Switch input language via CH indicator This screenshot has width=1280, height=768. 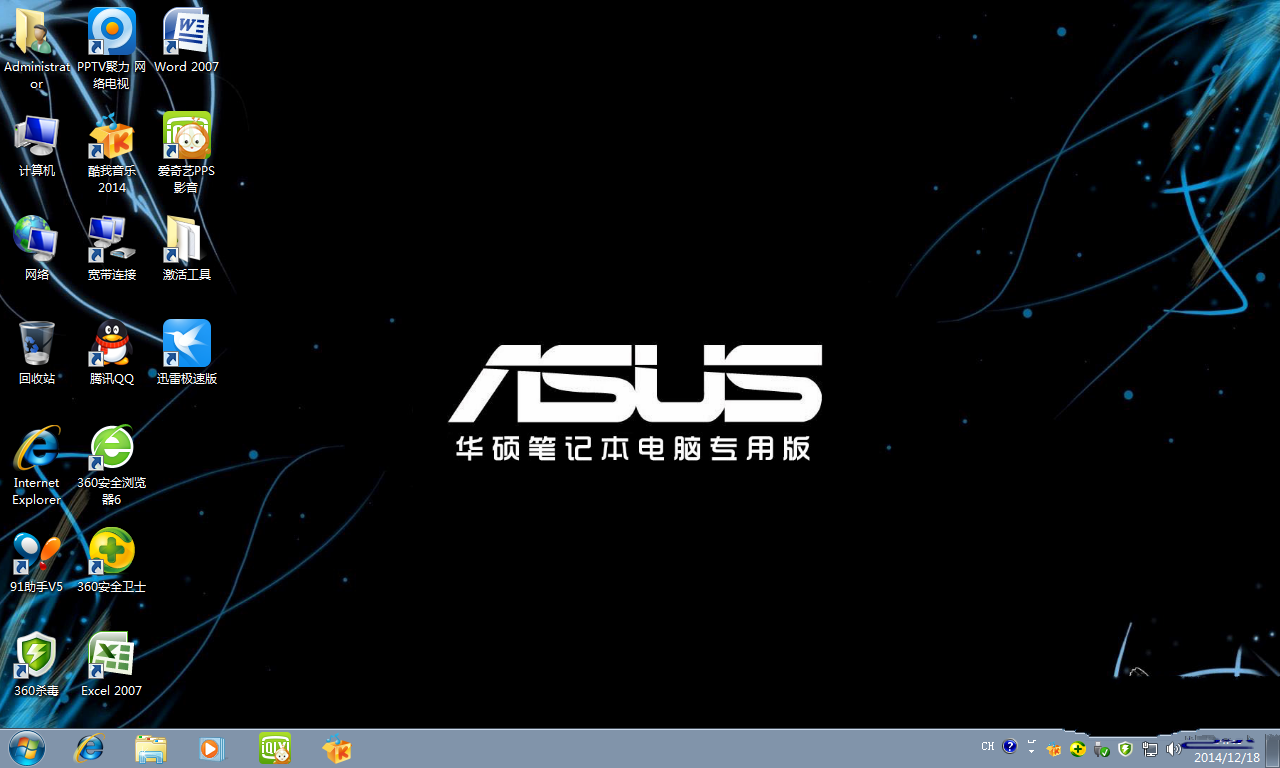tap(988, 747)
